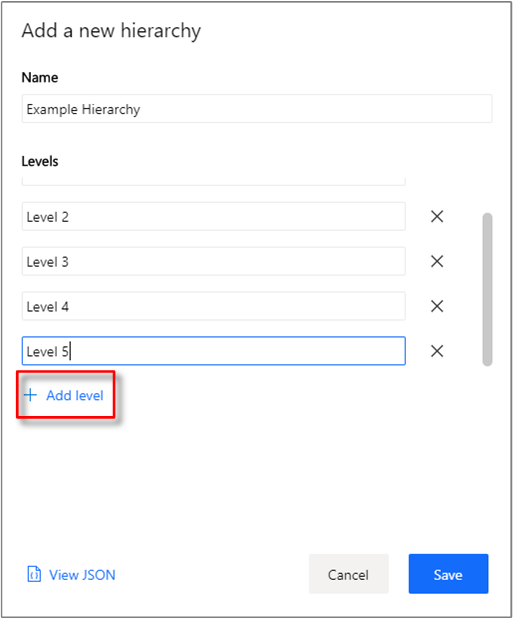Delete Level 3 using the X icon
The image size is (513, 619).
[x=437, y=261]
